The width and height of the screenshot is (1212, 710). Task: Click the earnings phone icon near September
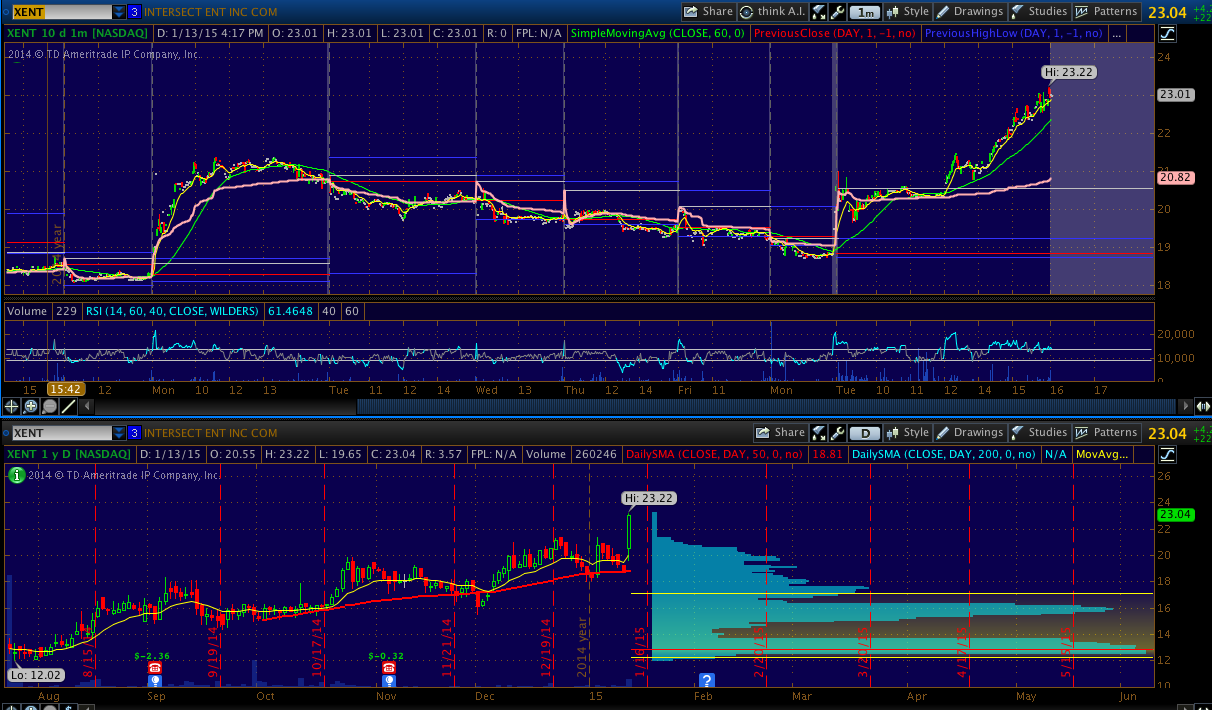point(154,668)
